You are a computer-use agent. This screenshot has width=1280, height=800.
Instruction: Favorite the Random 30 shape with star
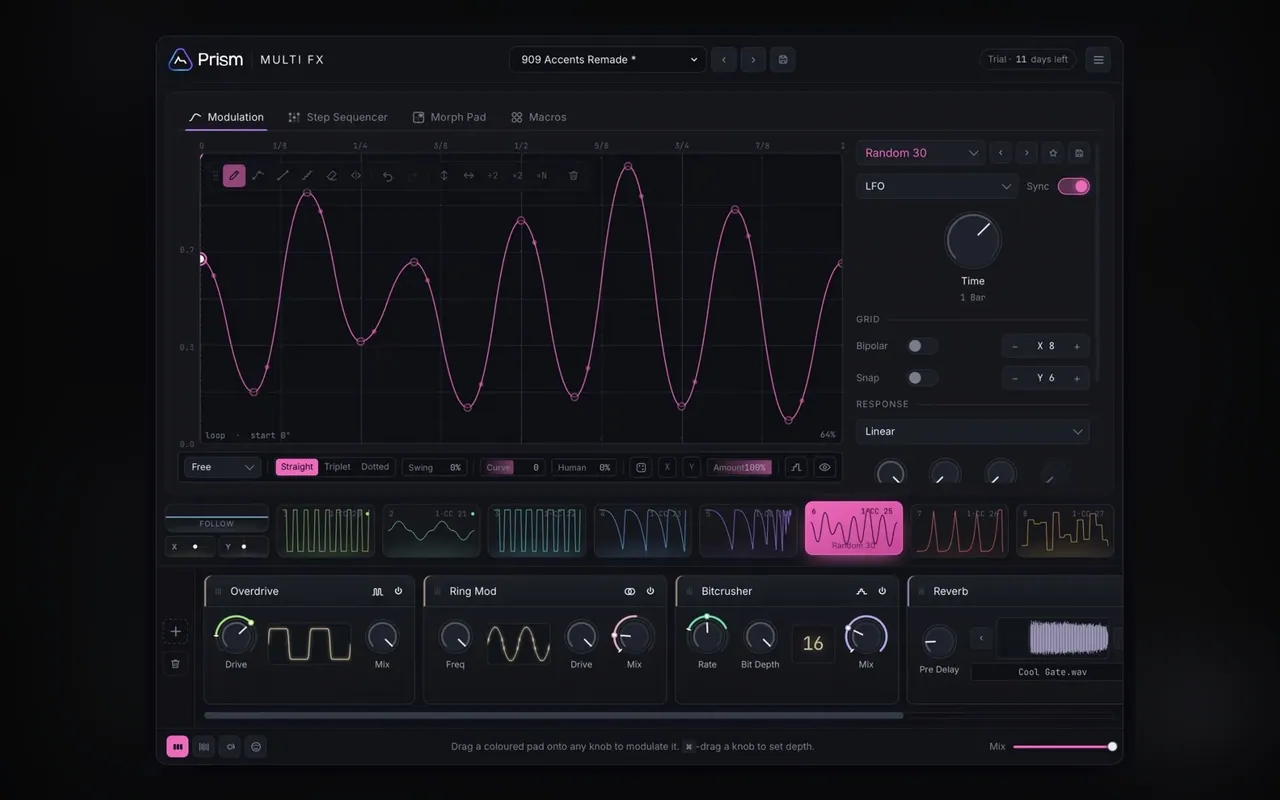tap(1053, 153)
